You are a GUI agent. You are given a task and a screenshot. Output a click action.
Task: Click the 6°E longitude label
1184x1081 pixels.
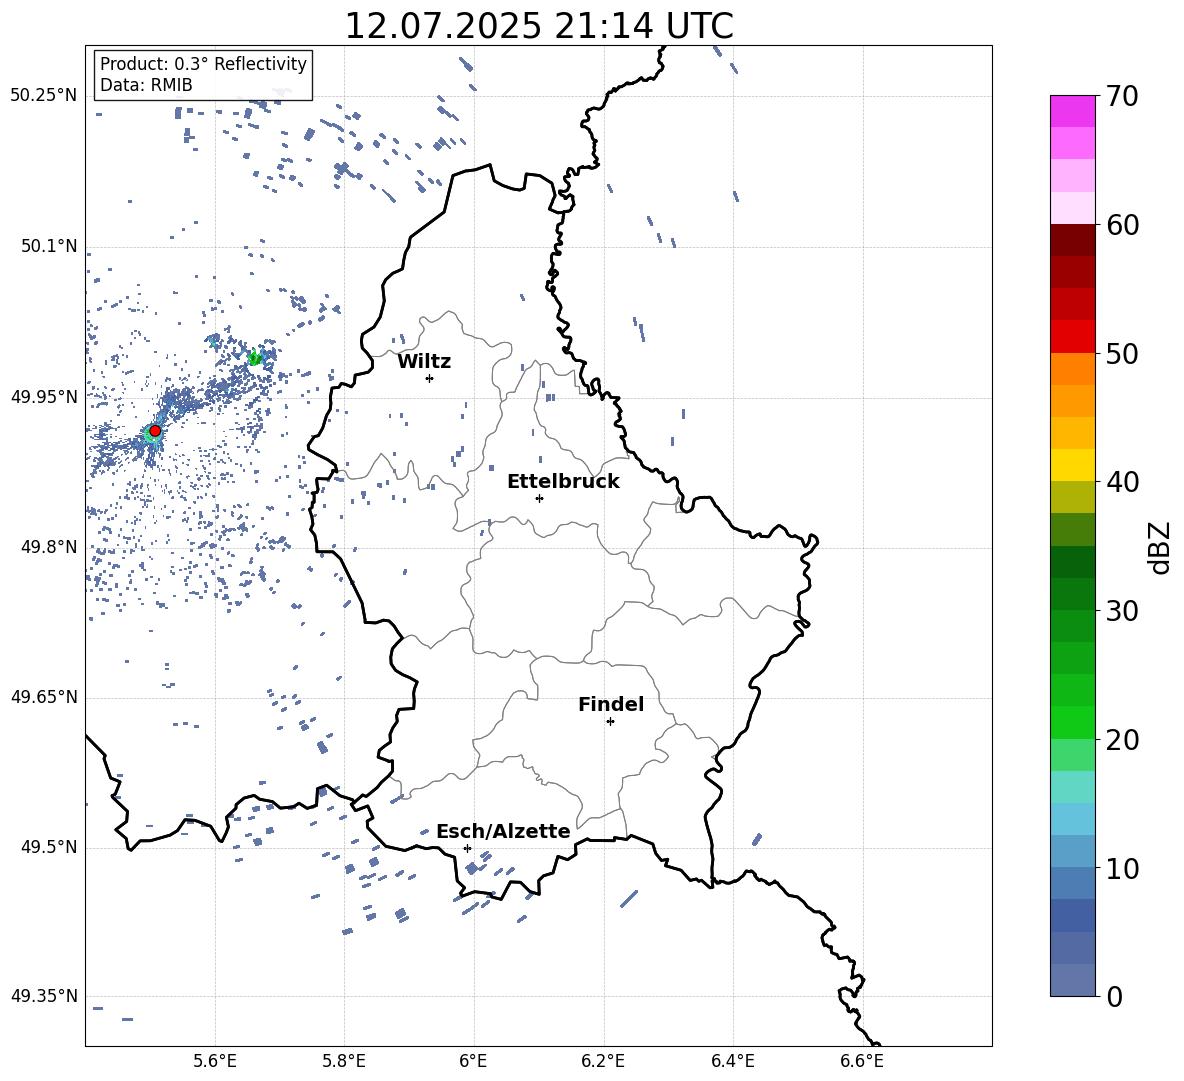point(473,1061)
